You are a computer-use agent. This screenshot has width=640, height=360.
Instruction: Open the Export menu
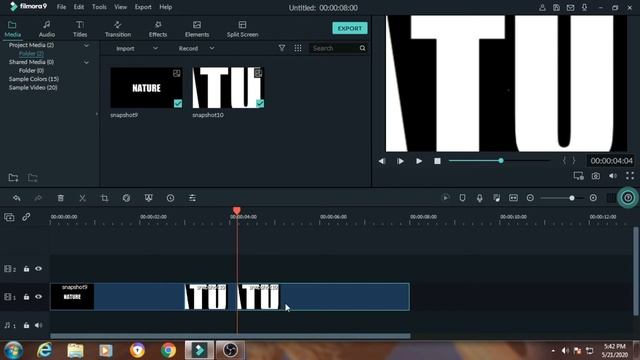click(x=143, y=7)
